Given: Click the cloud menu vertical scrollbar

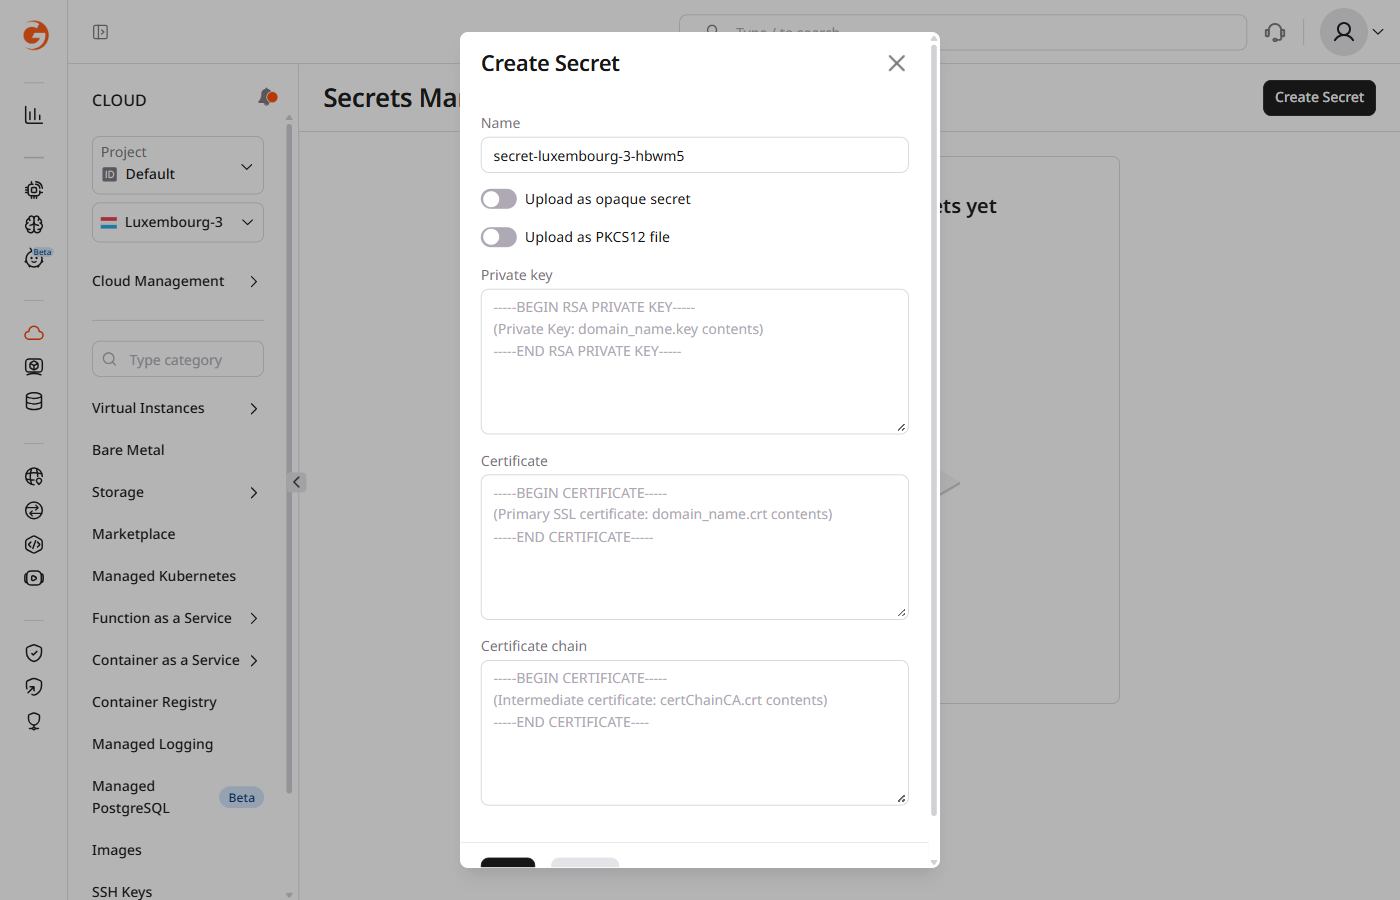Looking at the screenshot, I should click(289, 458).
